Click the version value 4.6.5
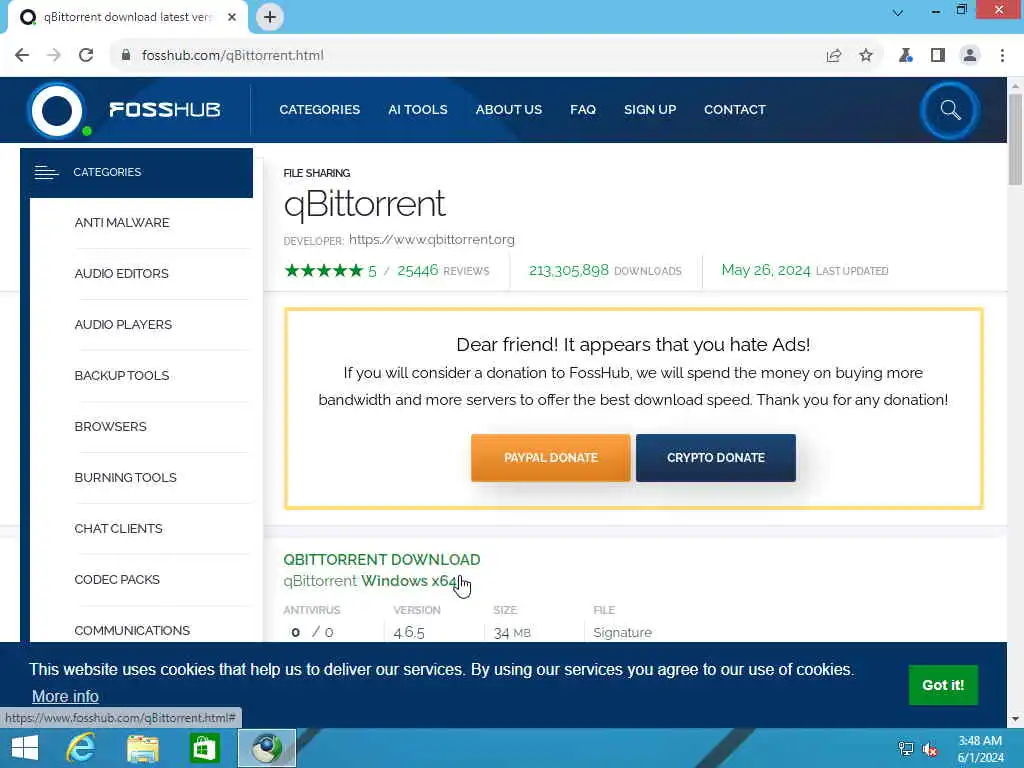1024x768 pixels. click(409, 632)
